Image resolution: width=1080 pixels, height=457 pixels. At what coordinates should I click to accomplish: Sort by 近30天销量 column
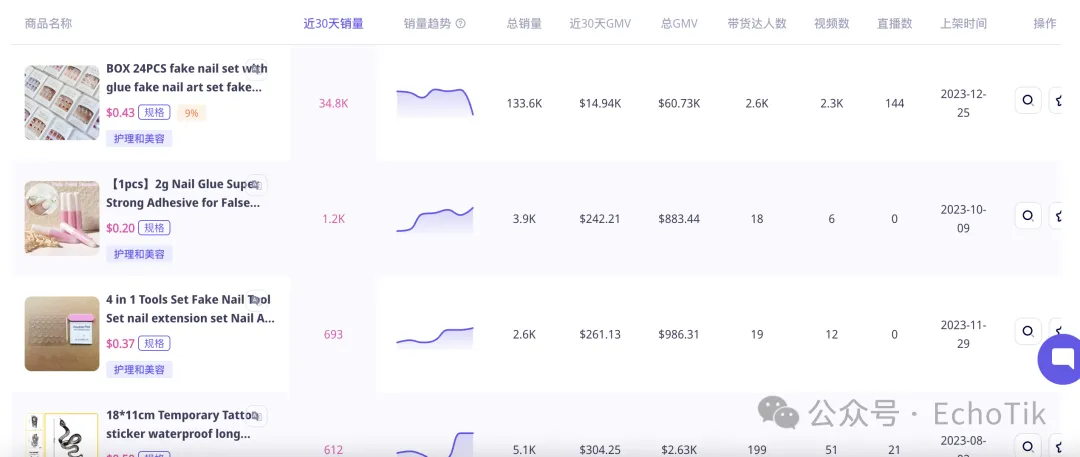tap(333, 23)
